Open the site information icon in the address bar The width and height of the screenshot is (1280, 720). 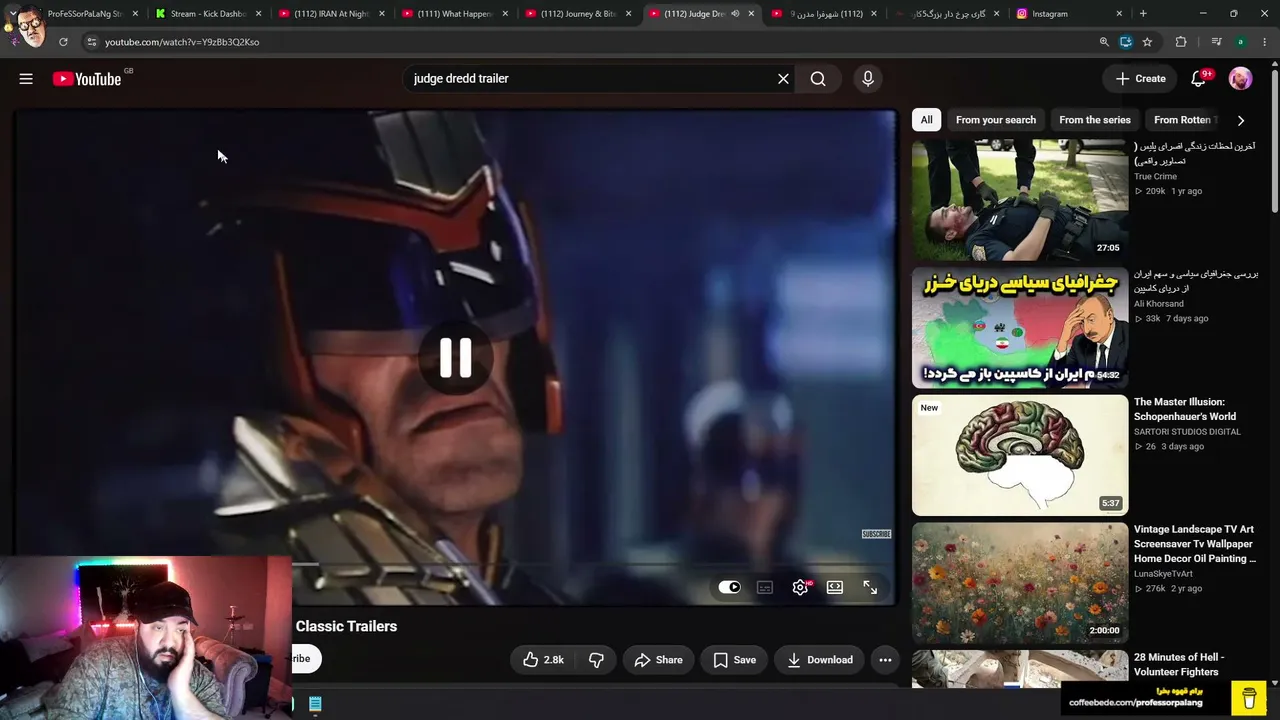(x=91, y=42)
